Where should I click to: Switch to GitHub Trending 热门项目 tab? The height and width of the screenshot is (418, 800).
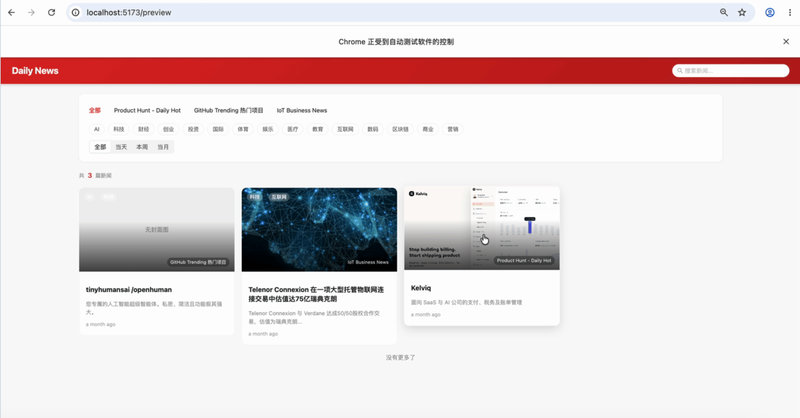click(228, 110)
